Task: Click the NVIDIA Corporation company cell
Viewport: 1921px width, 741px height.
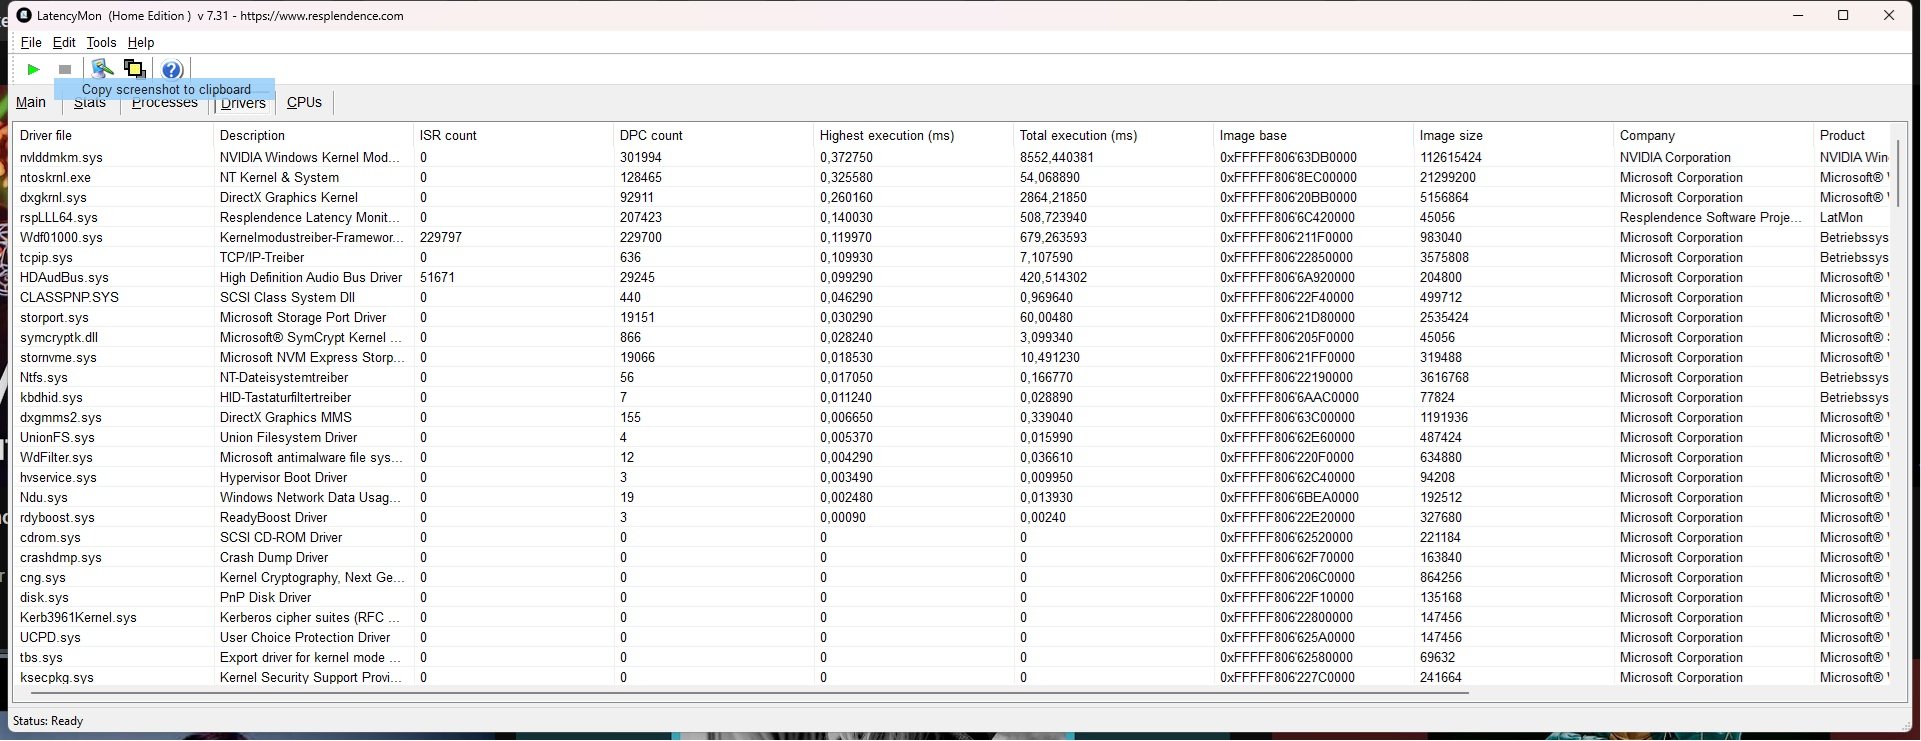Action: point(1675,157)
